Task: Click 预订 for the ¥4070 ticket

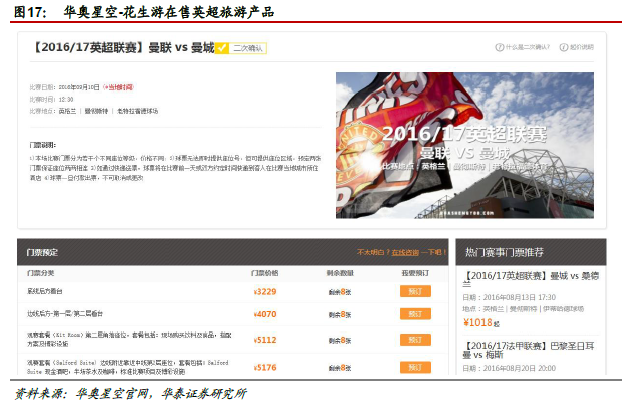Action: click(415, 314)
